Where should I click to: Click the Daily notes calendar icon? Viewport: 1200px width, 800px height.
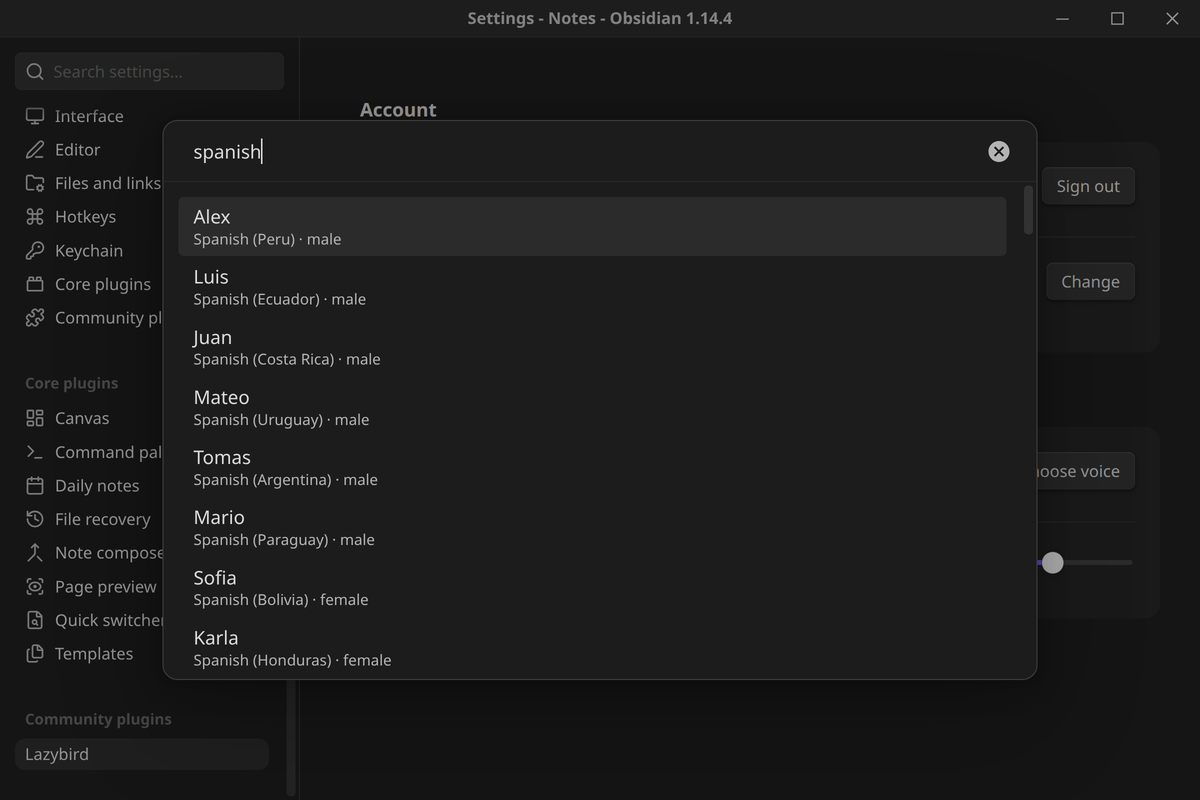[x=35, y=486]
